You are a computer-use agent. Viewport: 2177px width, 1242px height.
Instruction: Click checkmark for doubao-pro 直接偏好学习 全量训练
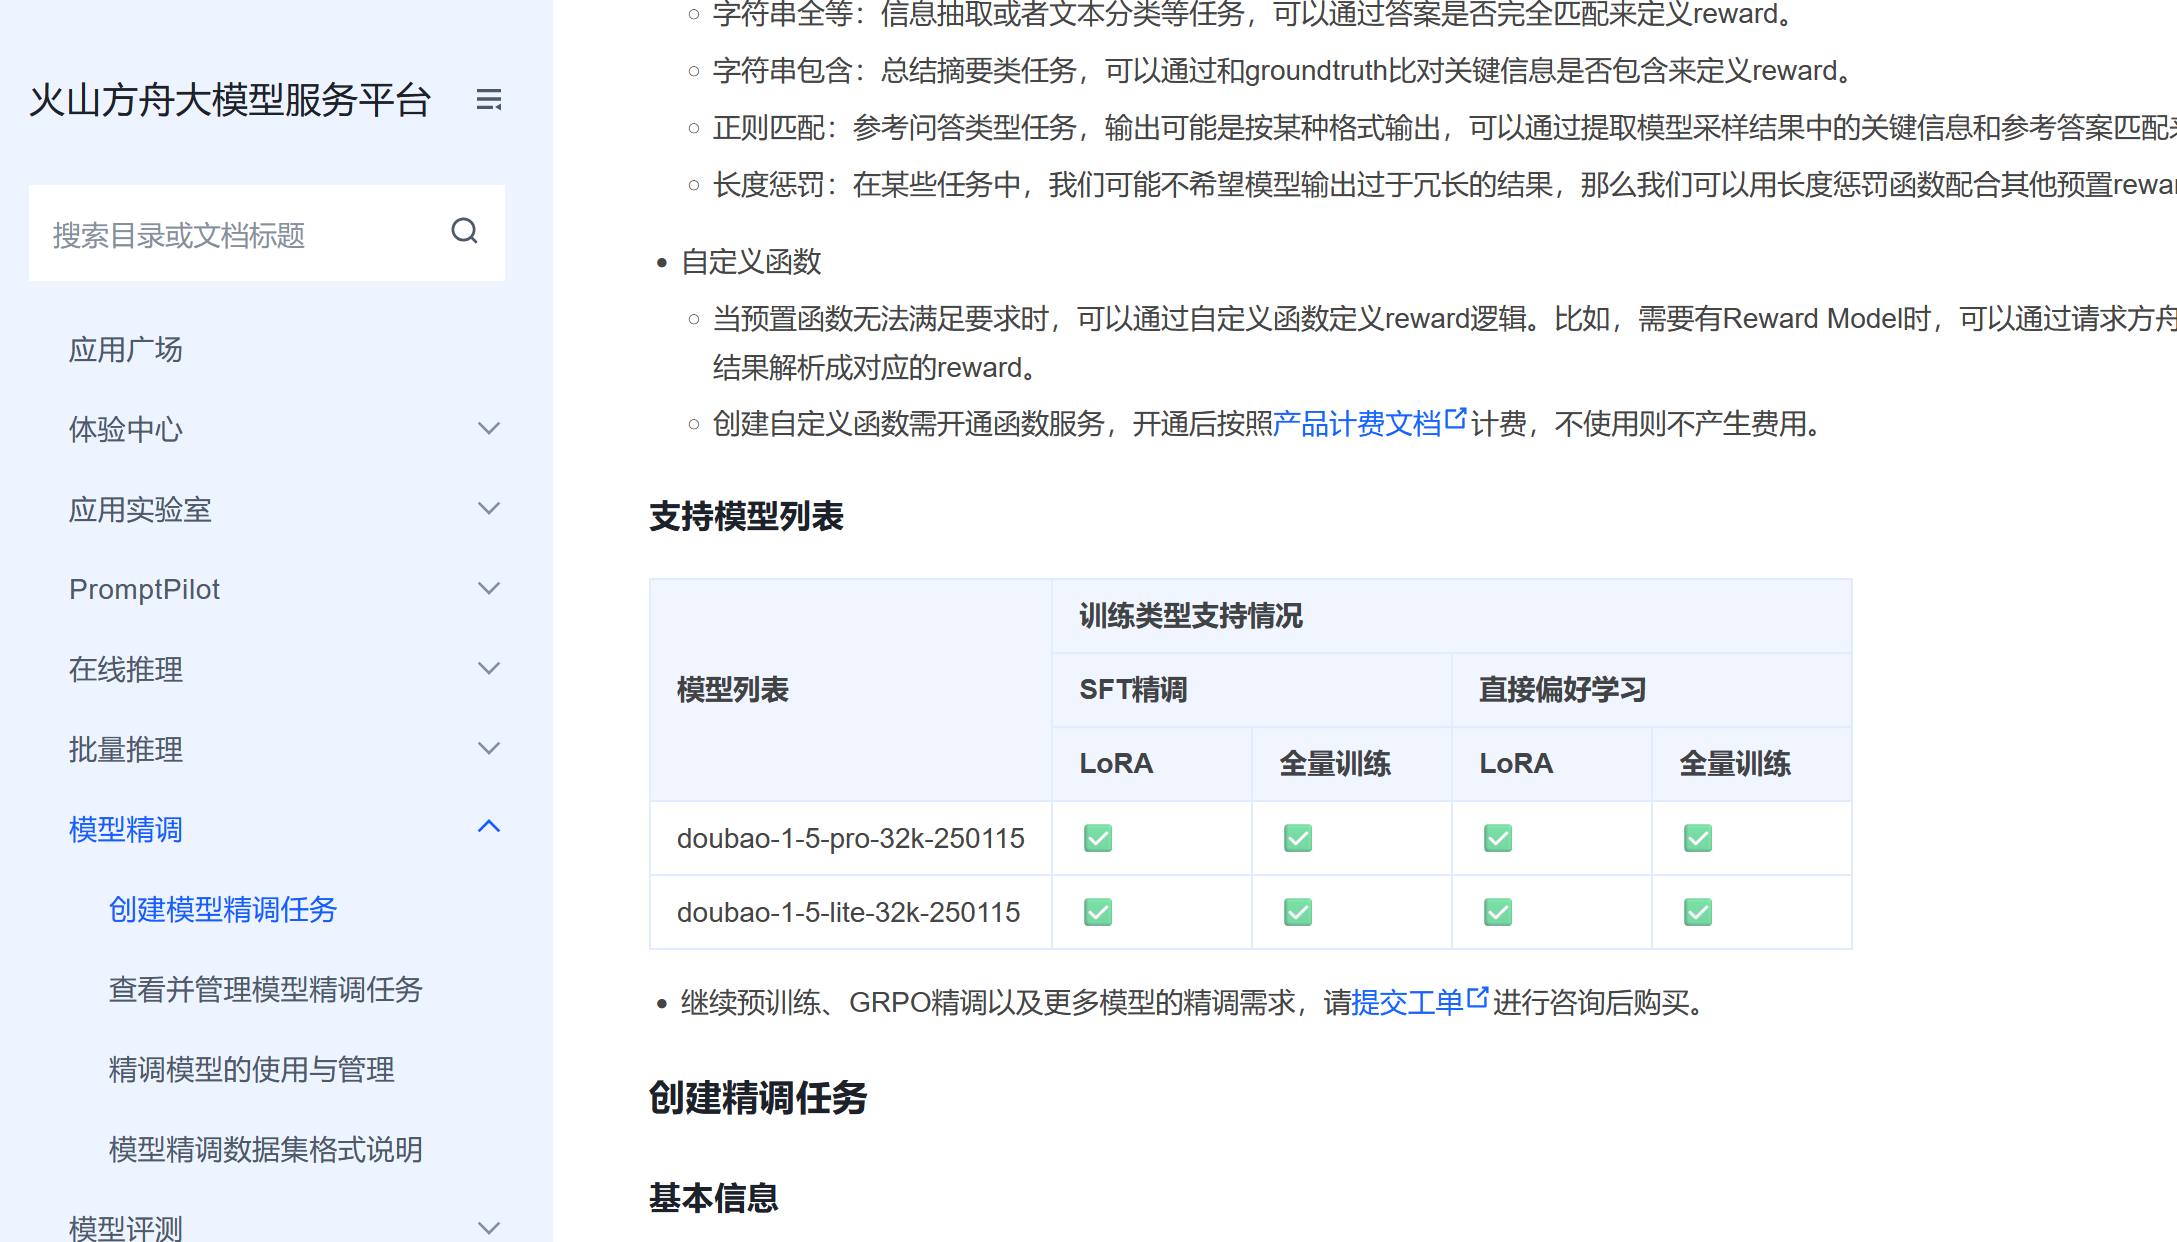1698,838
